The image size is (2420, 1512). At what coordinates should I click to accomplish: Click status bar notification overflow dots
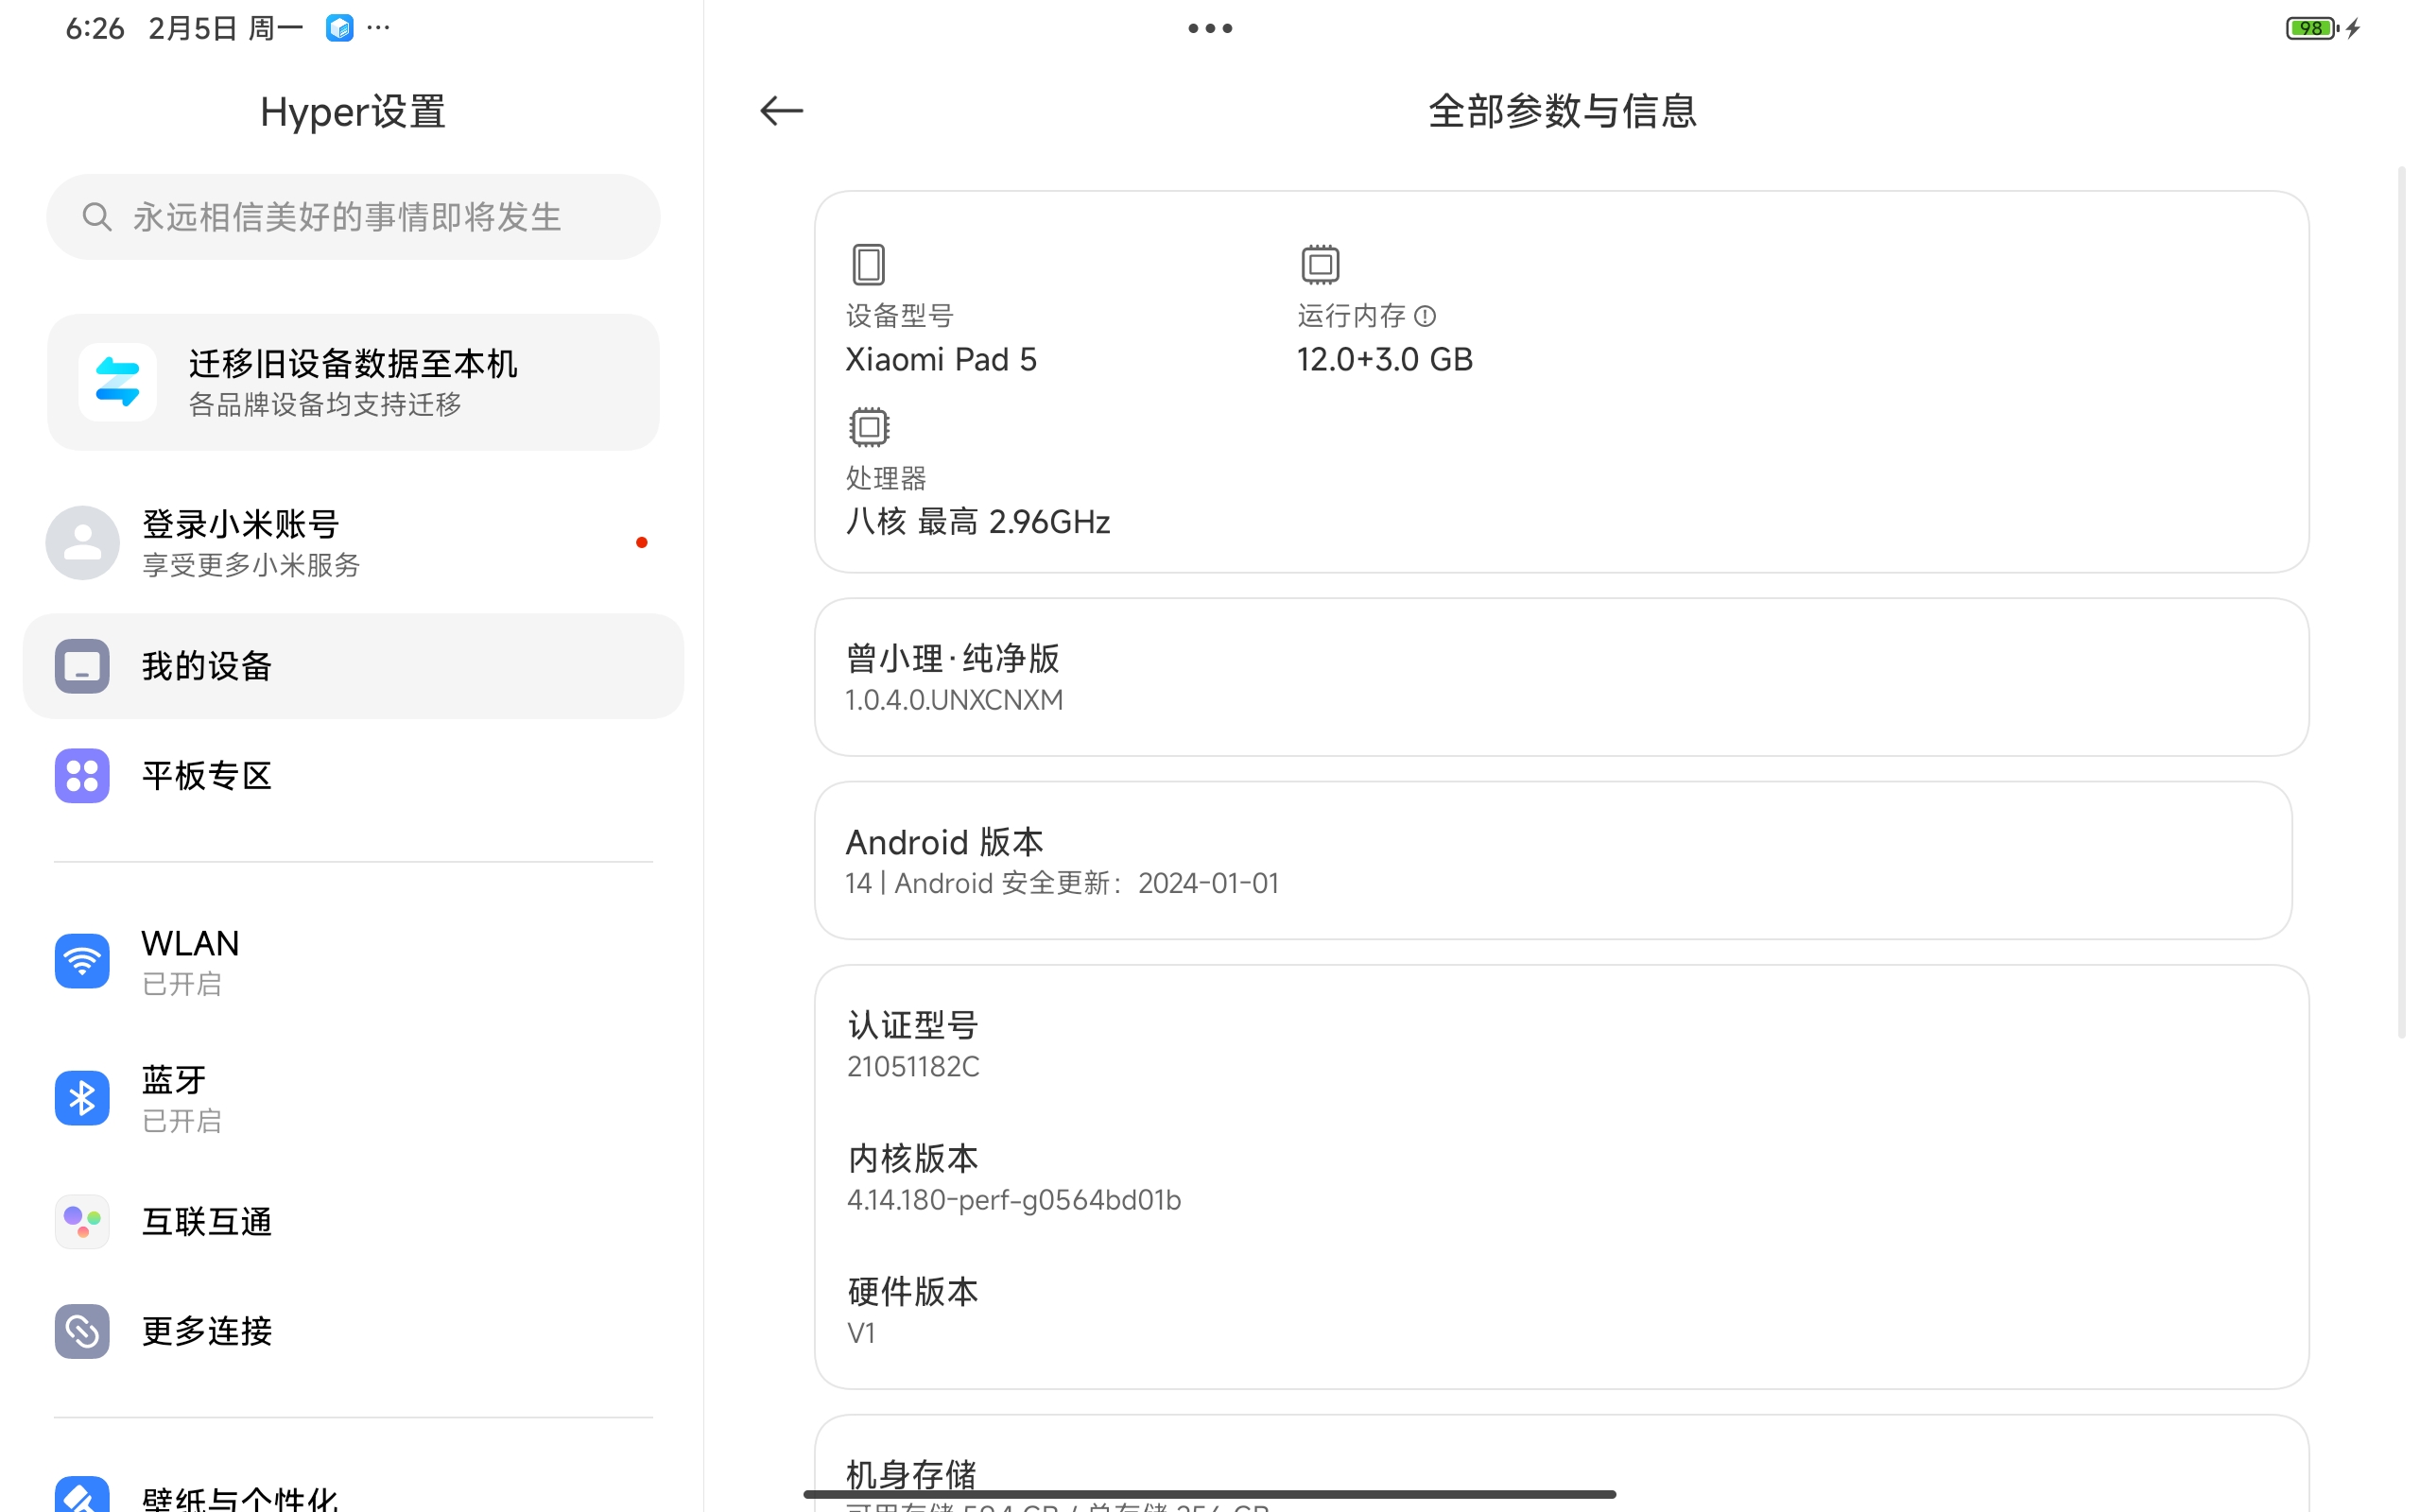pyautogui.click(x=378, y=27)
